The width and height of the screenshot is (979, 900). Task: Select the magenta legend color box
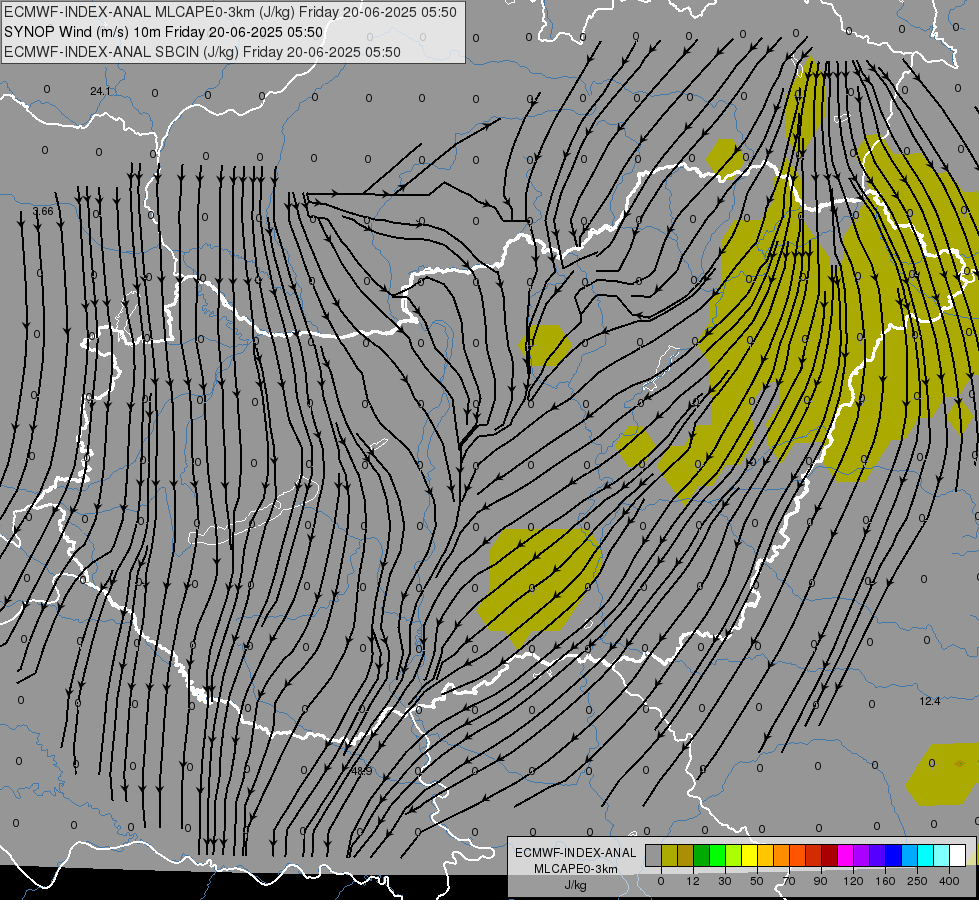point(845,855)
